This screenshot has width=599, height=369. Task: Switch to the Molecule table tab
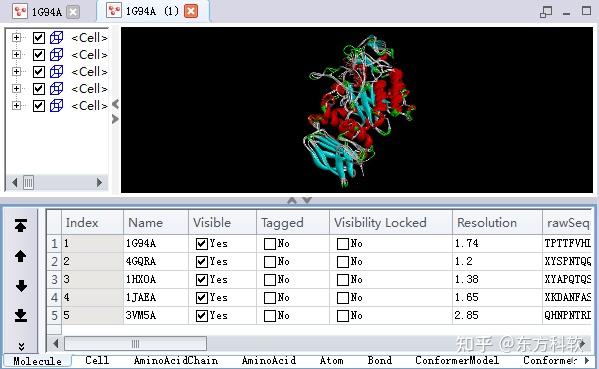click(x=37, y=361)
